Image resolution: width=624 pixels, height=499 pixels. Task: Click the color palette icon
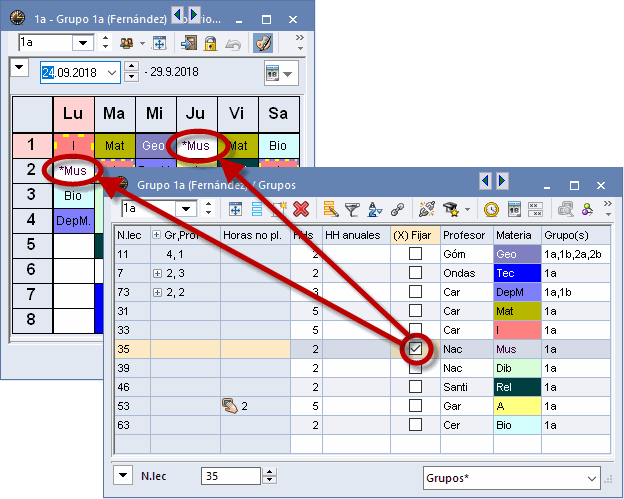coord(263,43)
